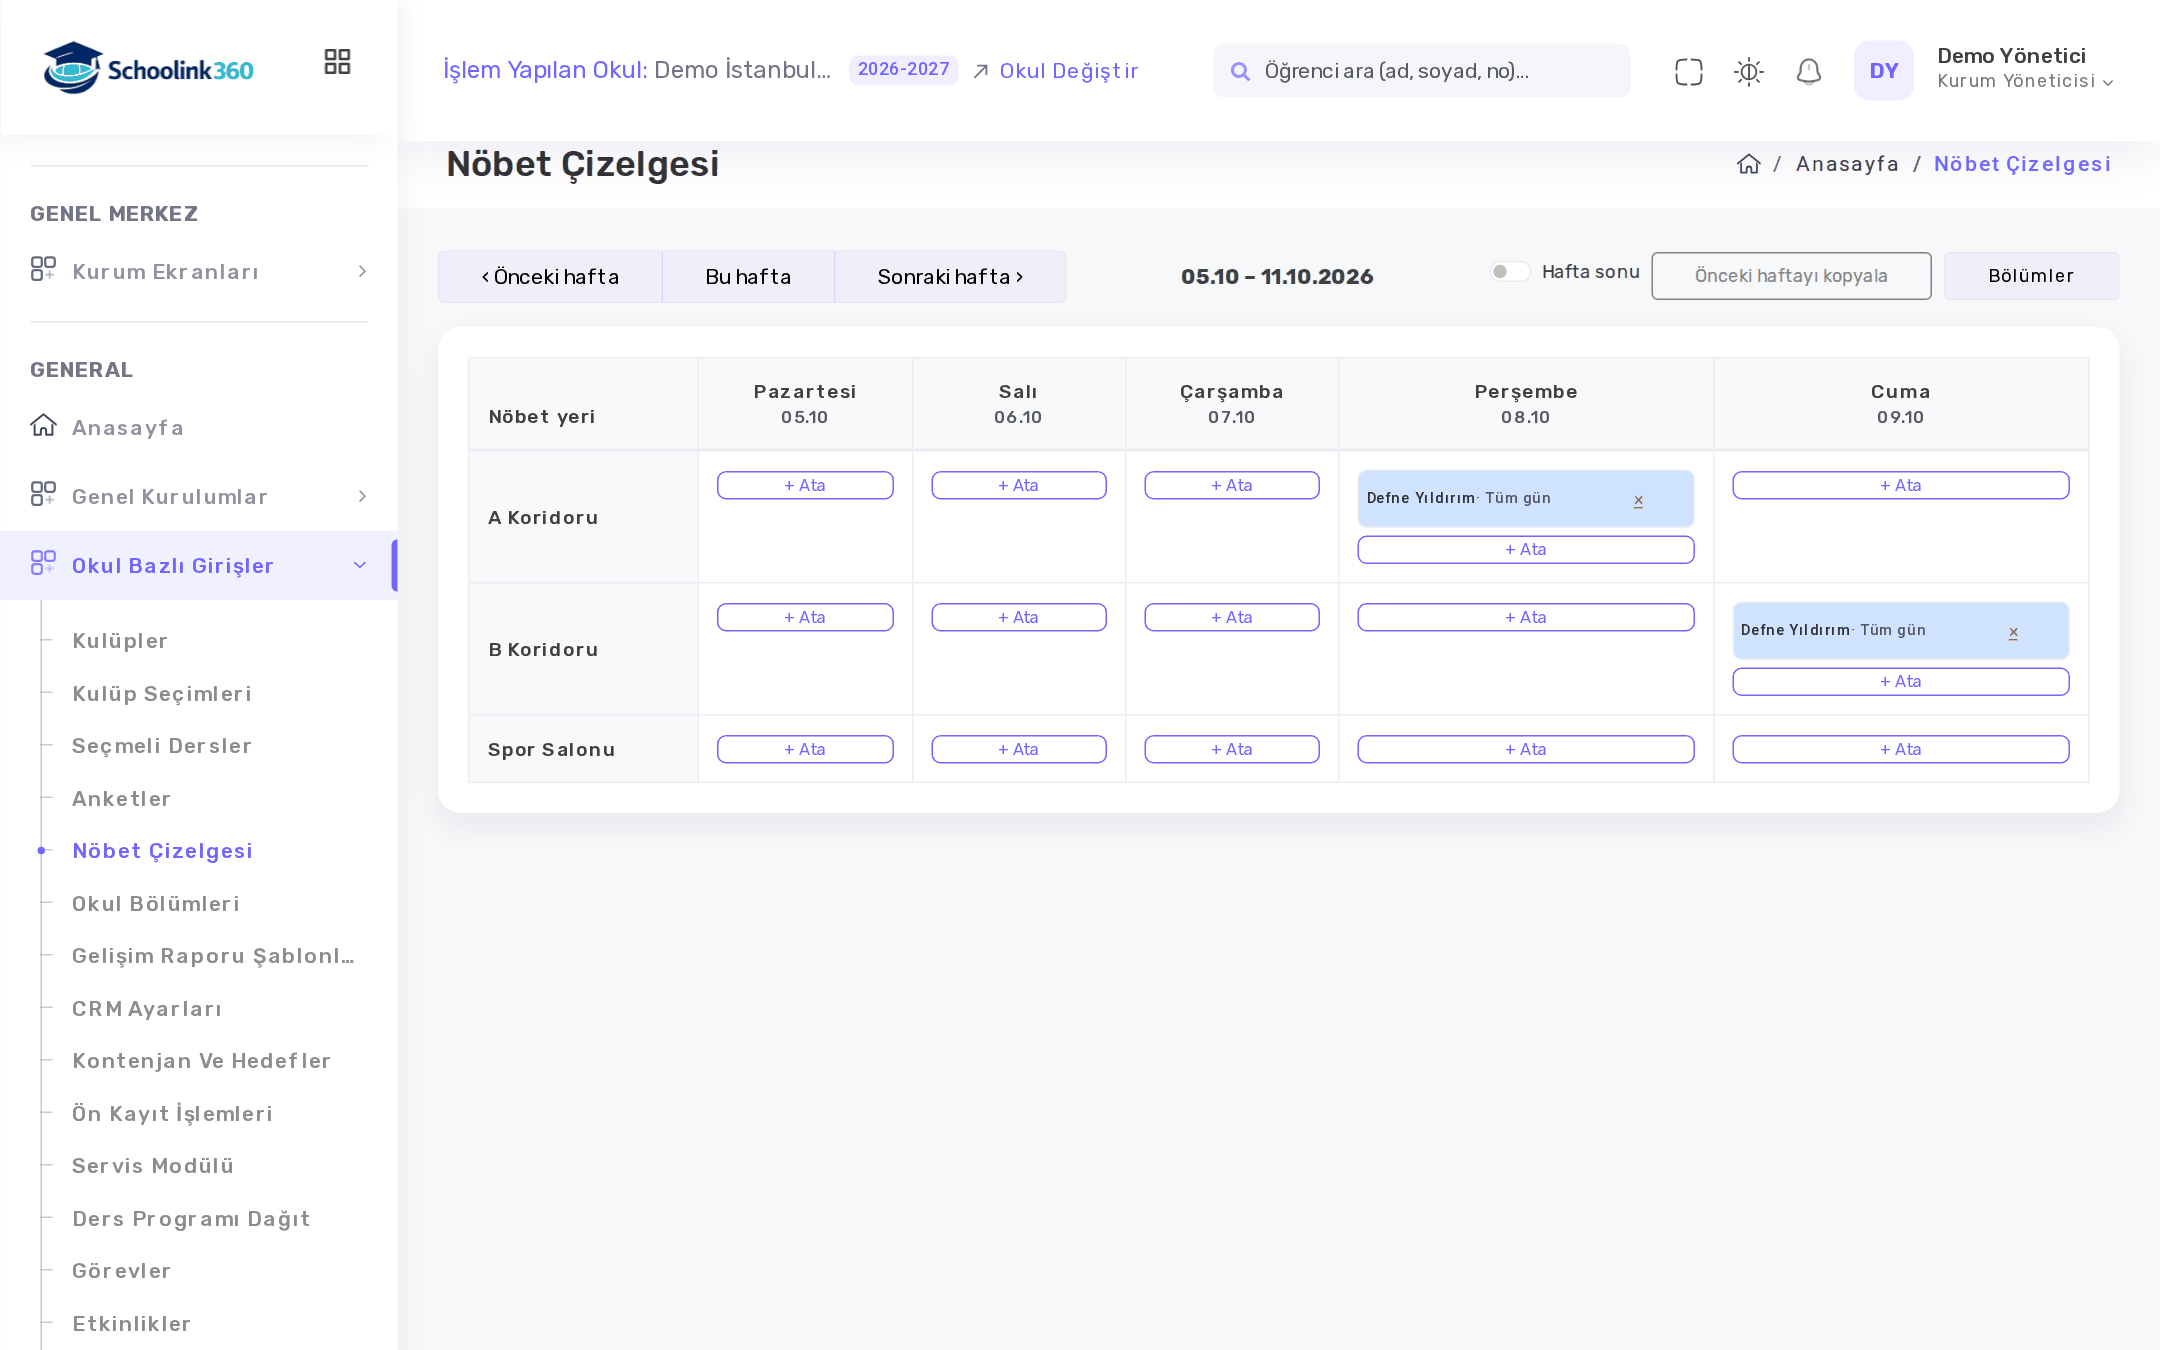Click Anasayfa breadcrumb link
The image size is (2160, 1350).
(x=1847, y=164)
